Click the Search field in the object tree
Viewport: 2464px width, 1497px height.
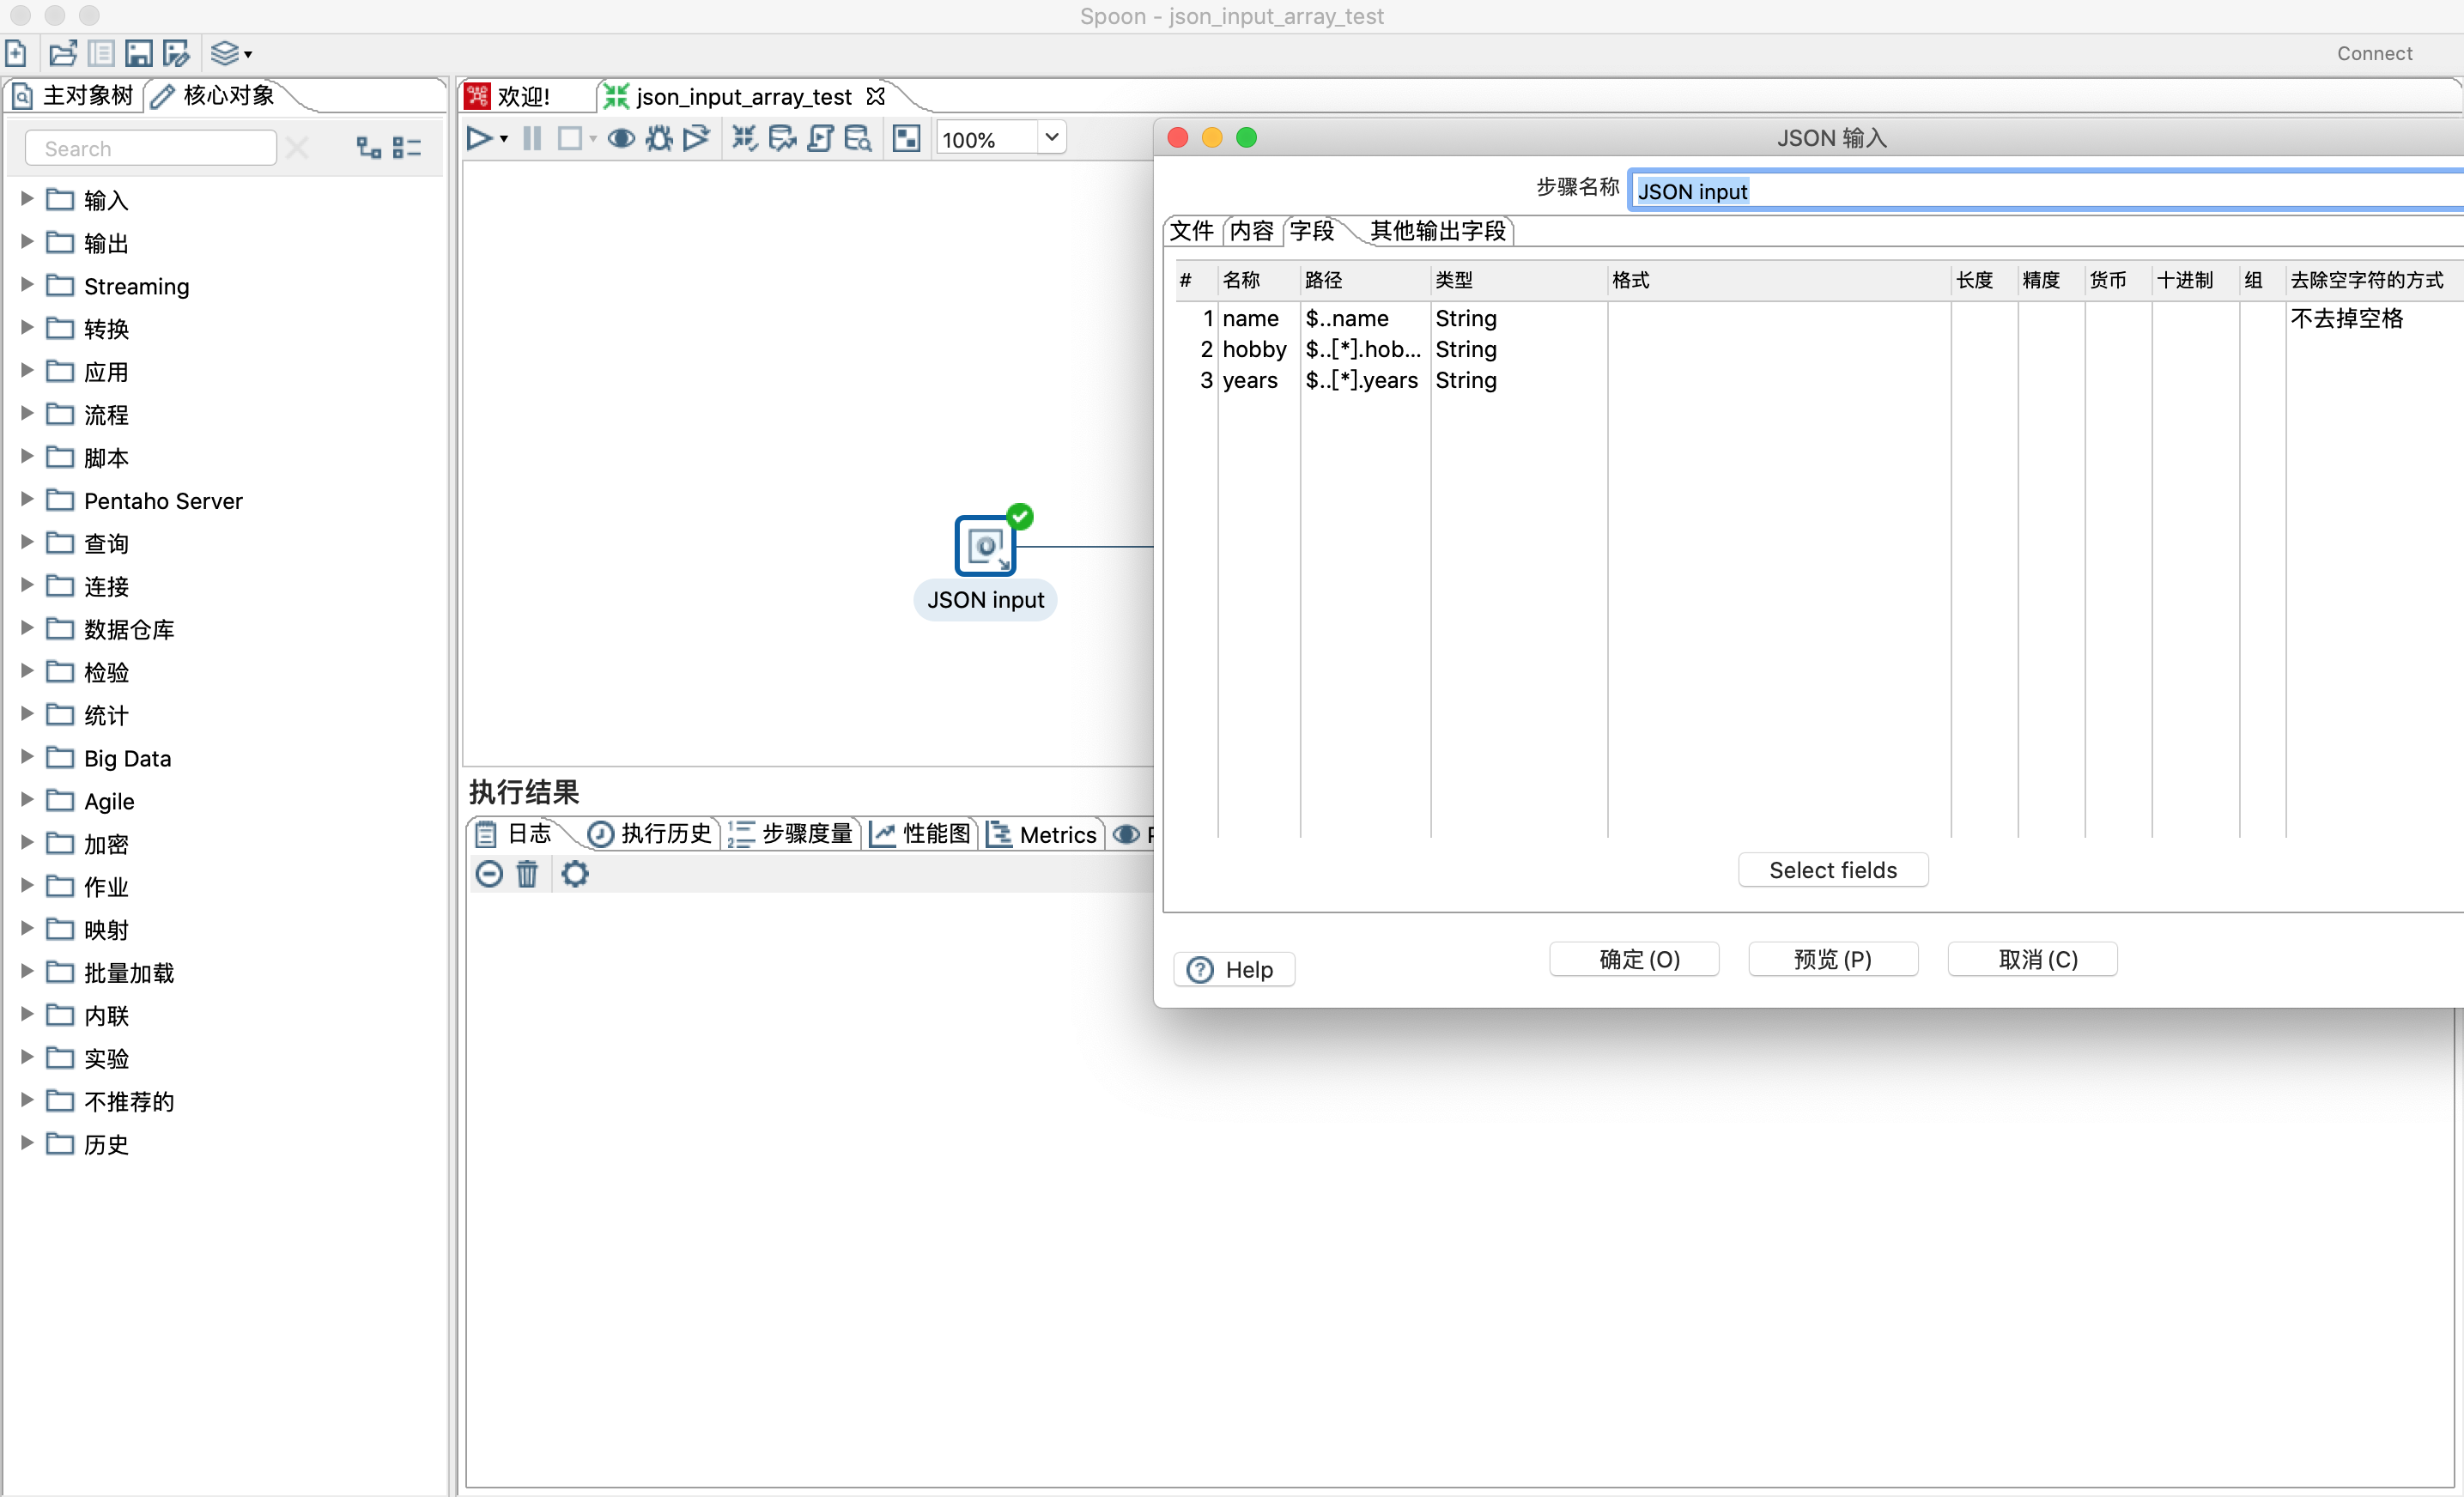(x=150, y=149)
